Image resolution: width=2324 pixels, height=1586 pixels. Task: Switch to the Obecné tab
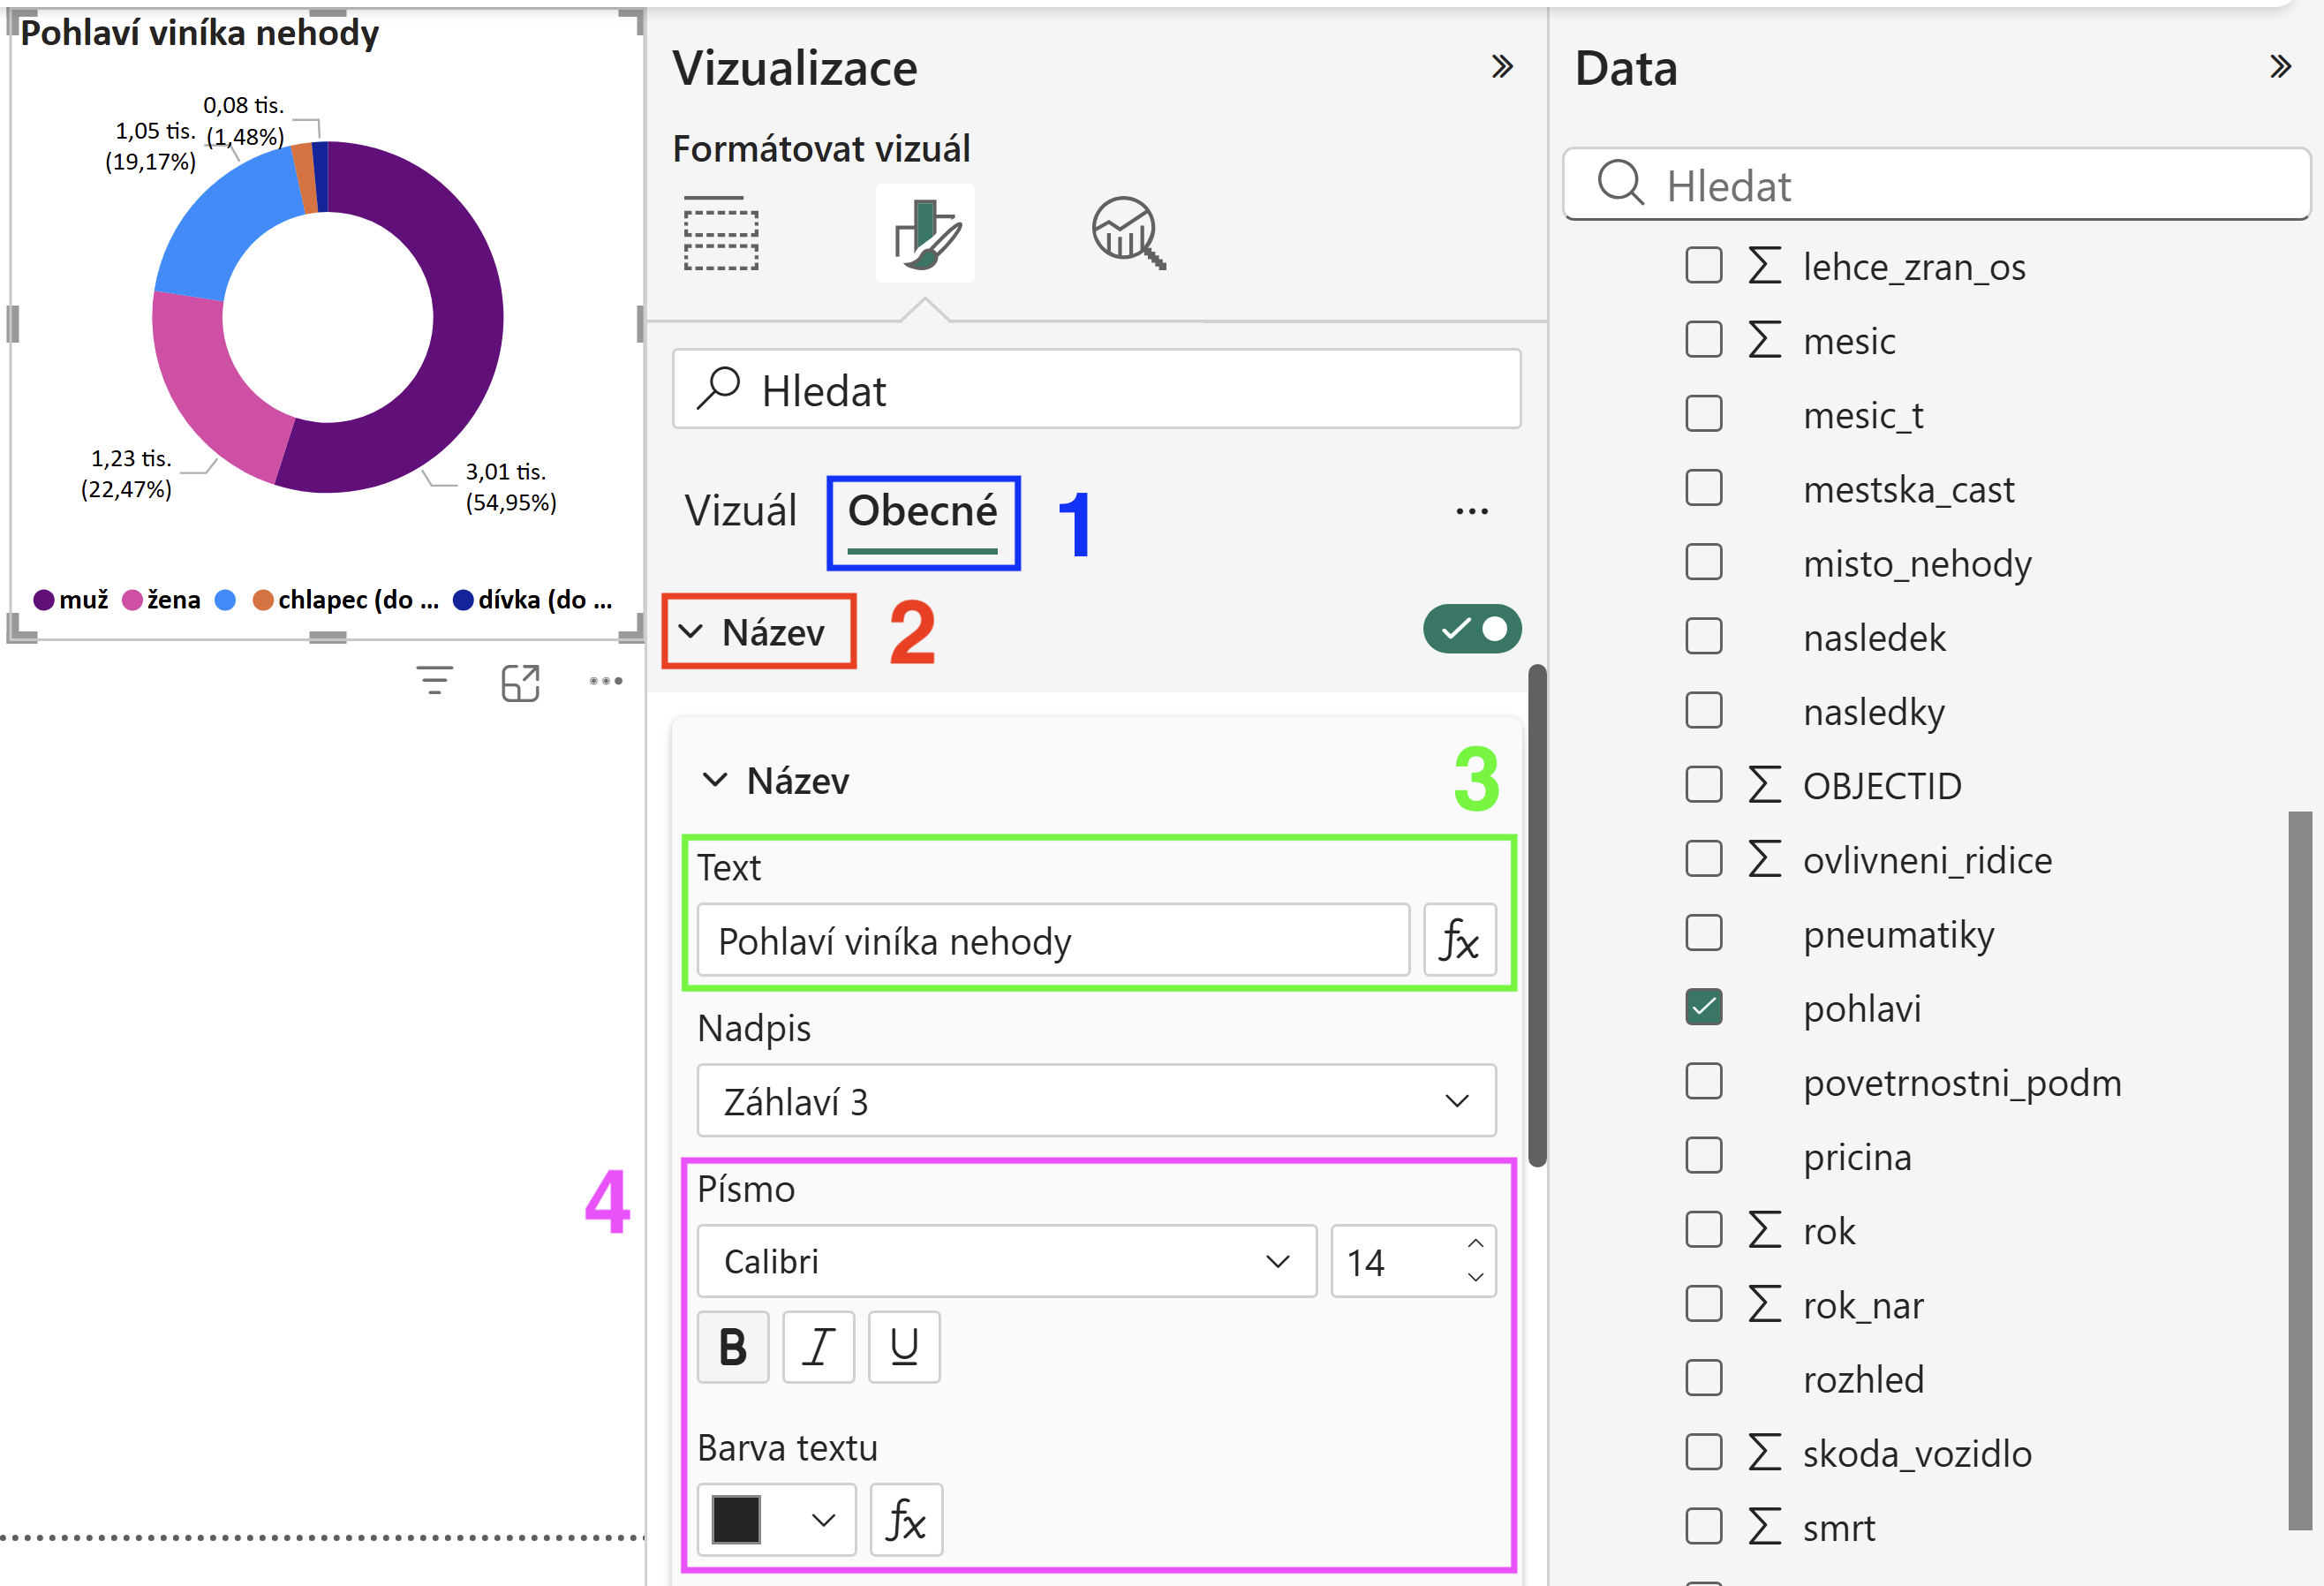click(922, 514)
